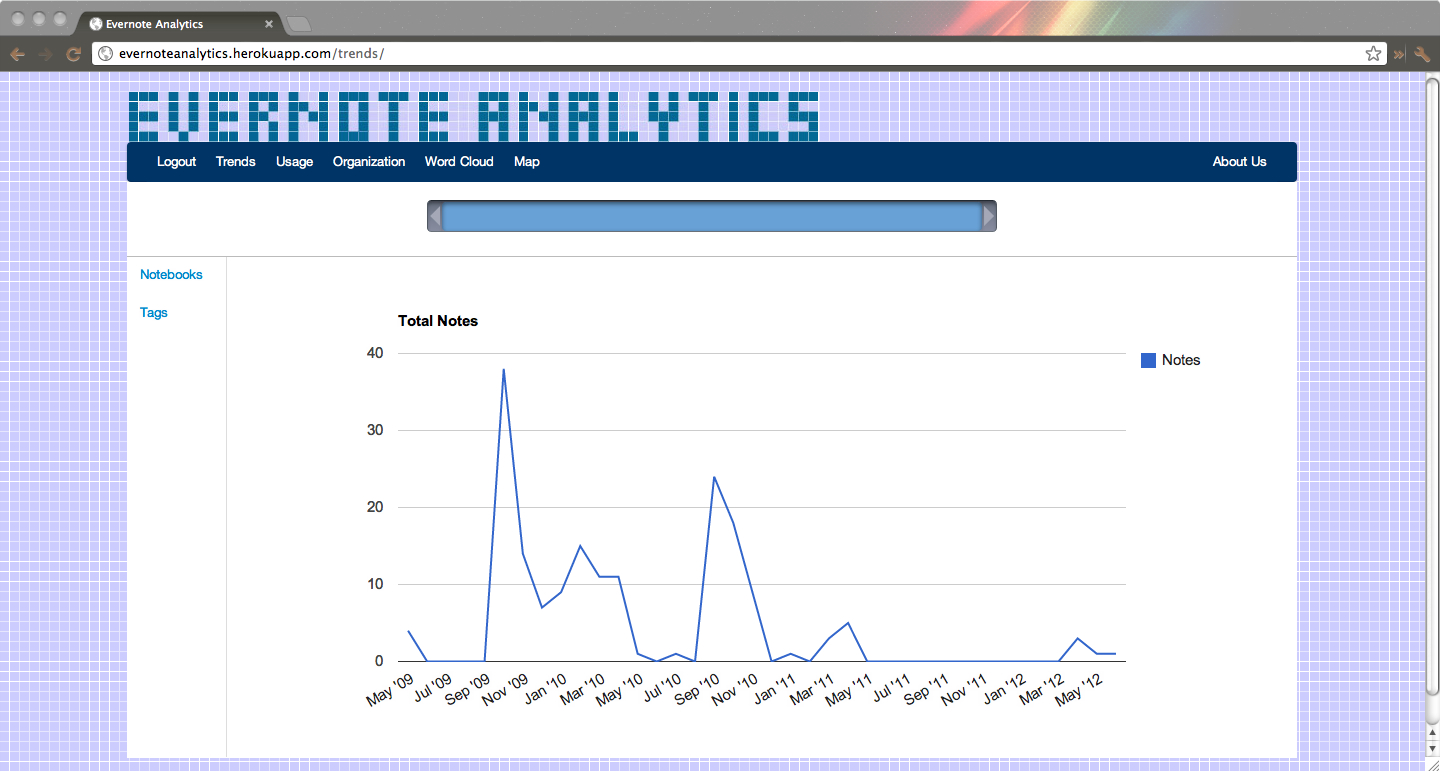
Task: Click the 10 y-axis value
Action: pyautogui.click(x=375, y=584)
